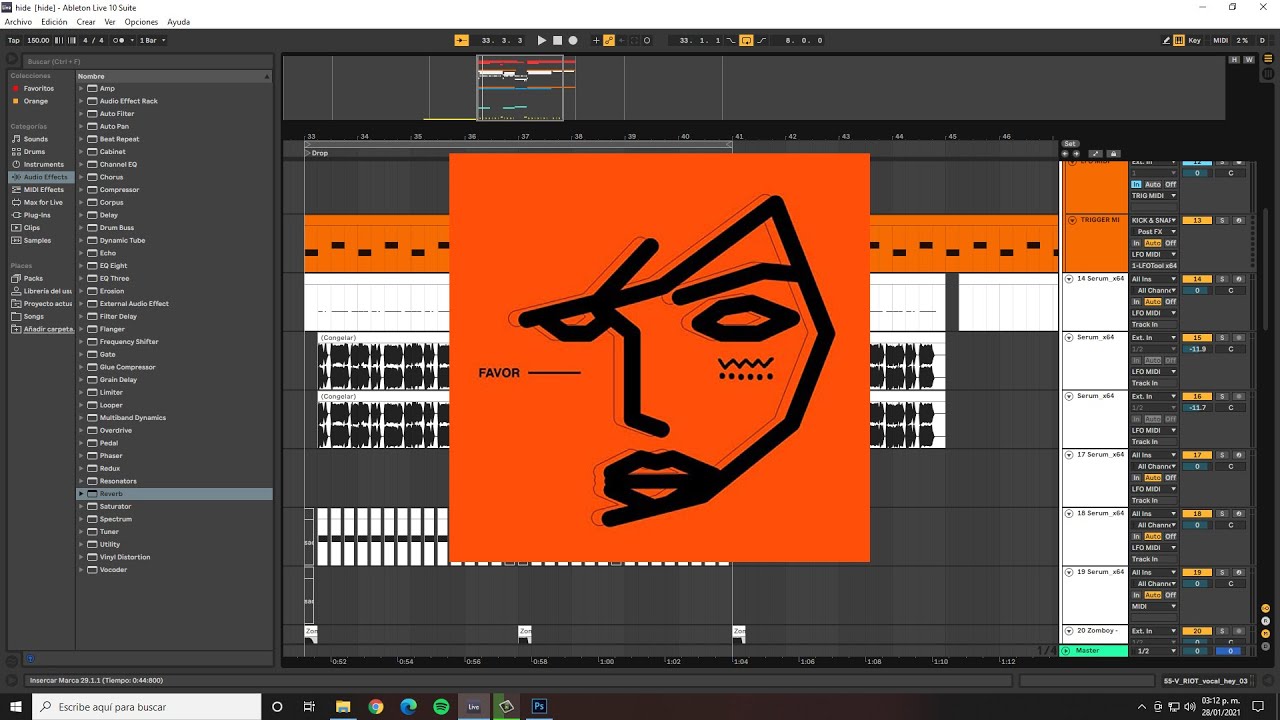1280x720 pixels.
Task: Click the Punch-Out switch
Action: (x=761, y=40)
